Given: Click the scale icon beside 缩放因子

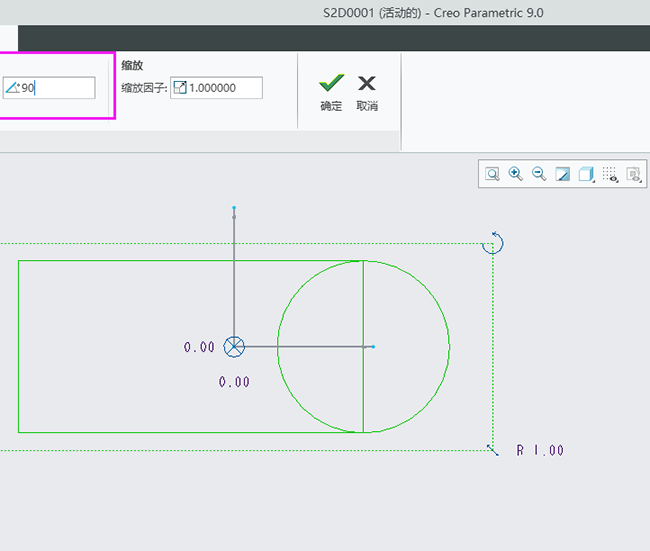Looking at the screenshot, I should [180, 88].
